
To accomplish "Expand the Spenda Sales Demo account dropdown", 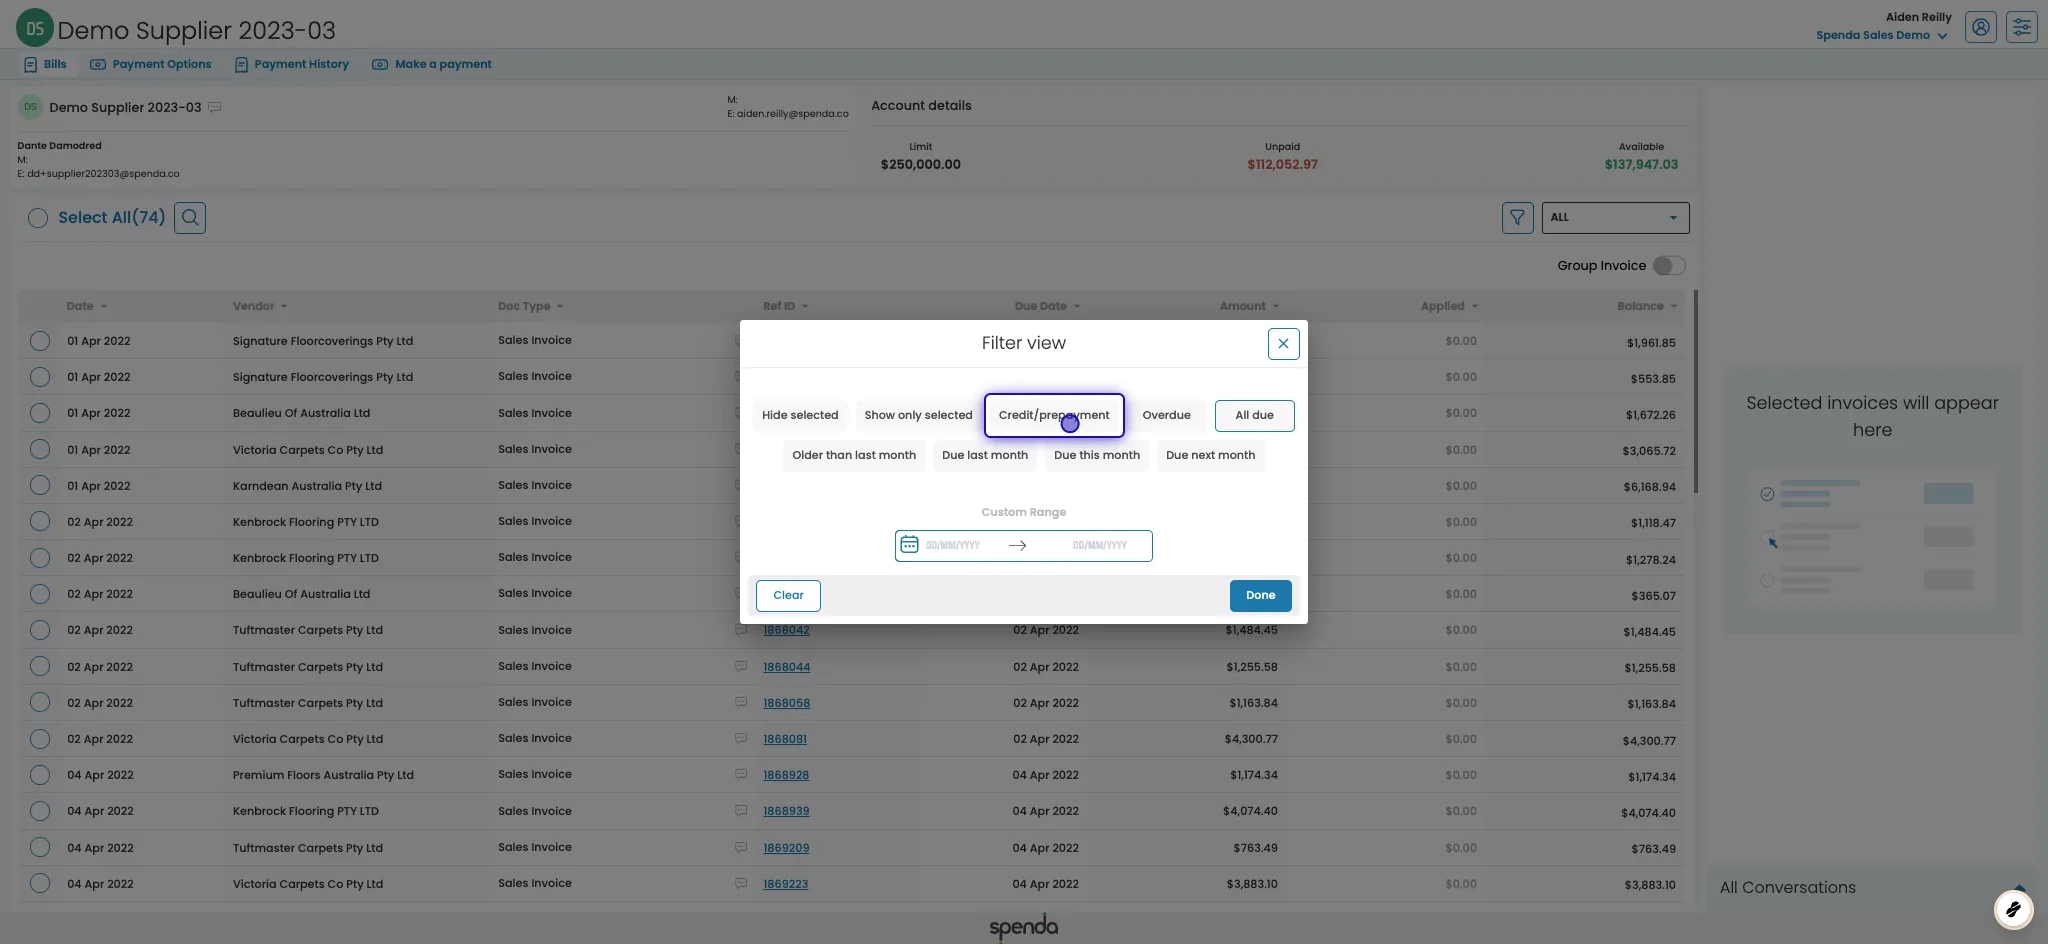I will (x=1881, y=35).
